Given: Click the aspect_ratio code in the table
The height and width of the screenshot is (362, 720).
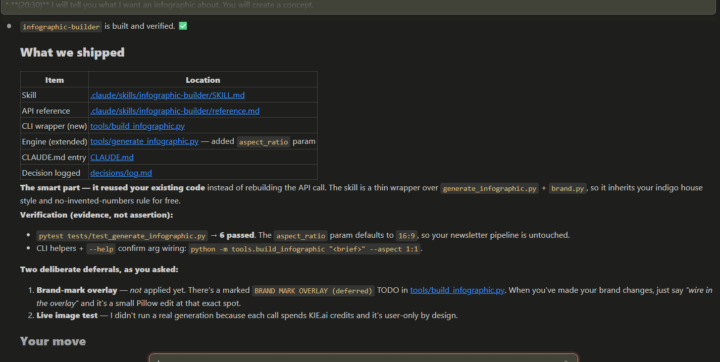Looking at the screenshot, I should click(x=264, y=142).
